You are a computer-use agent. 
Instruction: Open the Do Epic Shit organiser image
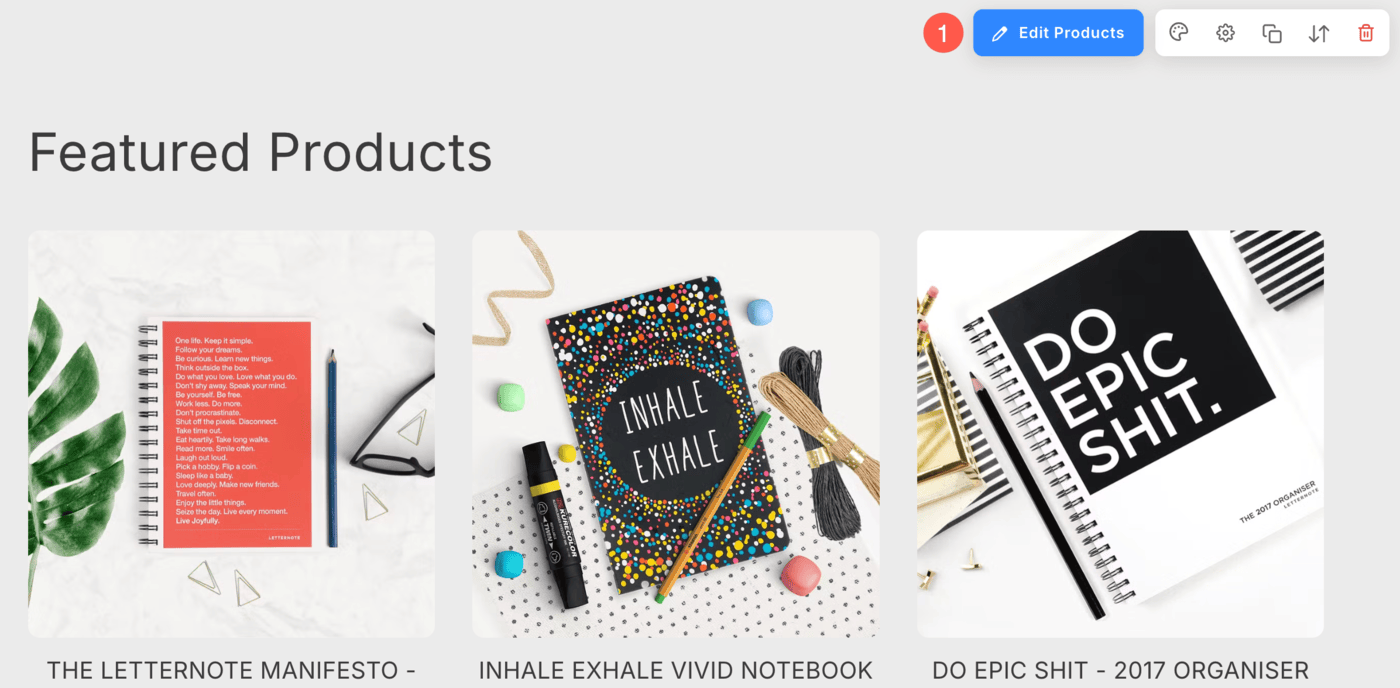coord(1120,434)
